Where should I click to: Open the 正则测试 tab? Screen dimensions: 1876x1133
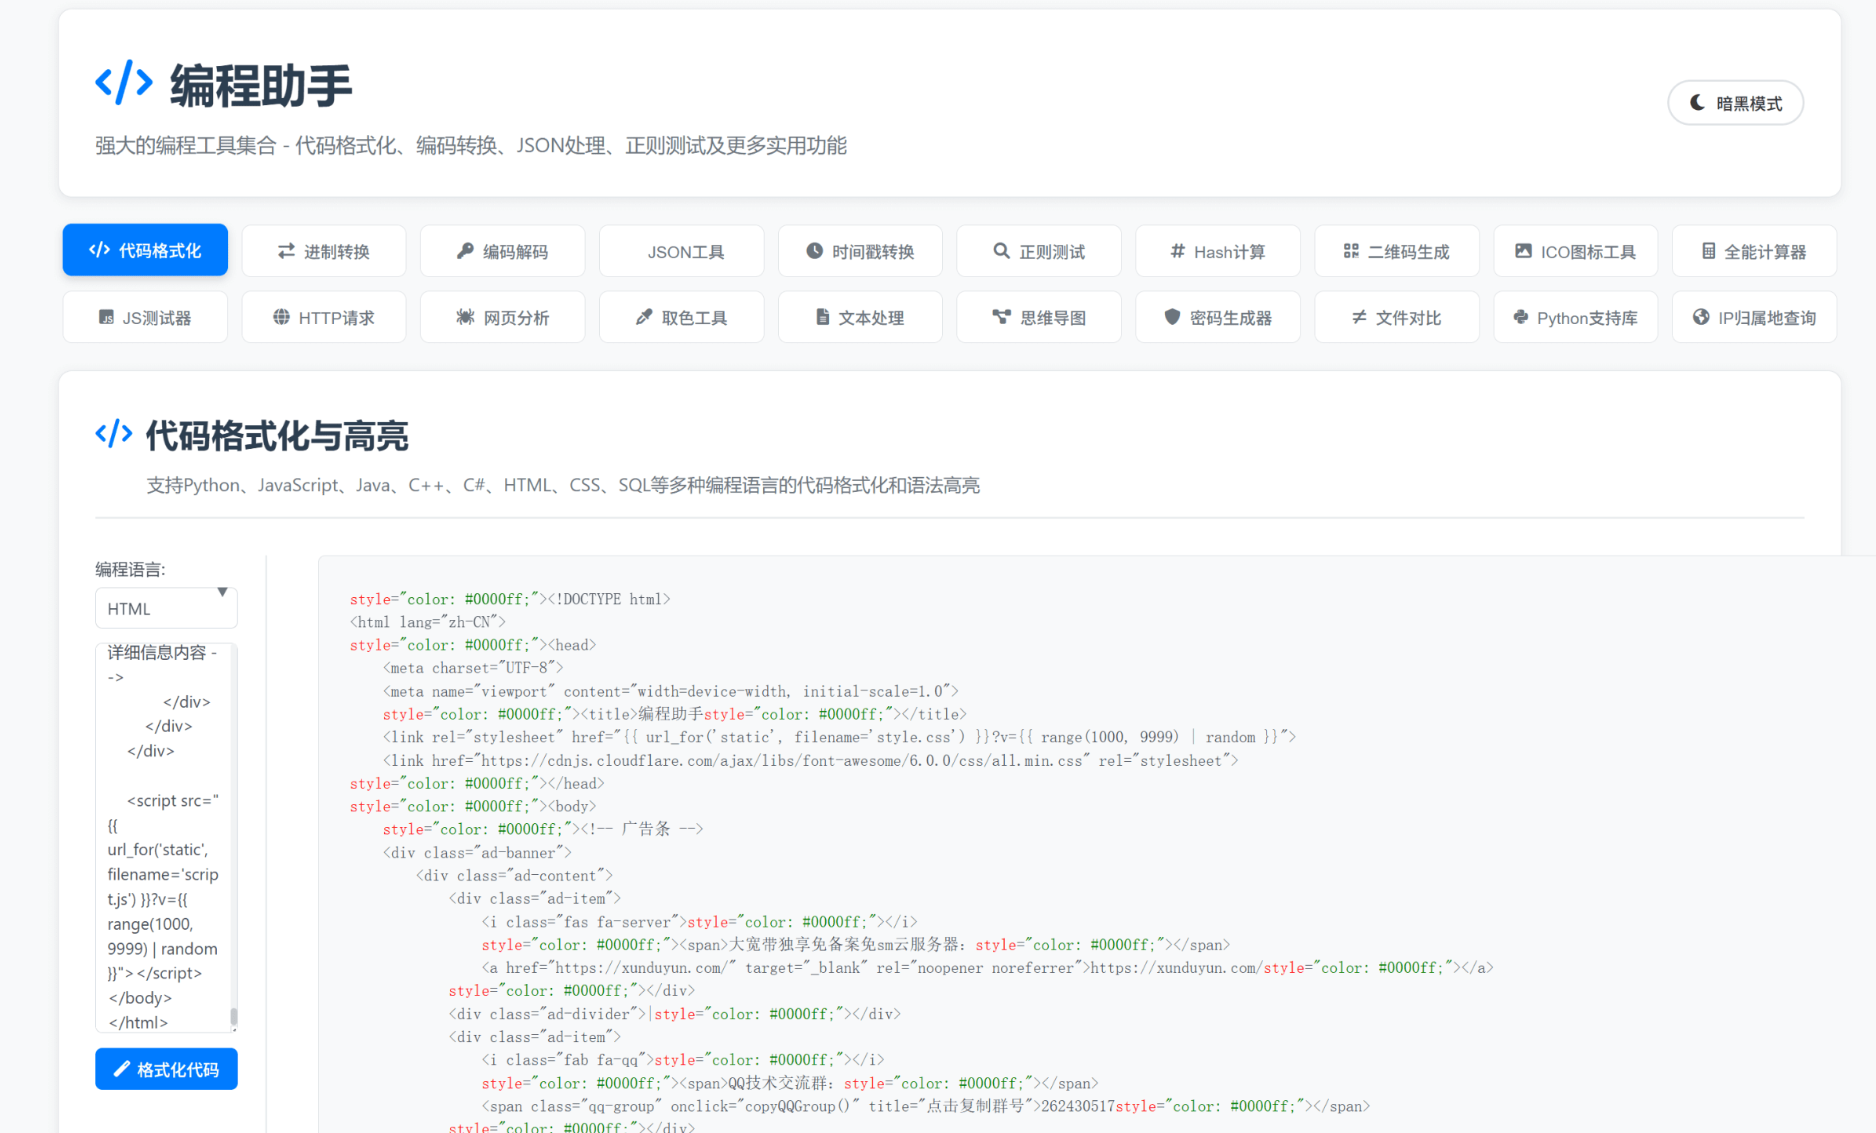pos(1039,251)
